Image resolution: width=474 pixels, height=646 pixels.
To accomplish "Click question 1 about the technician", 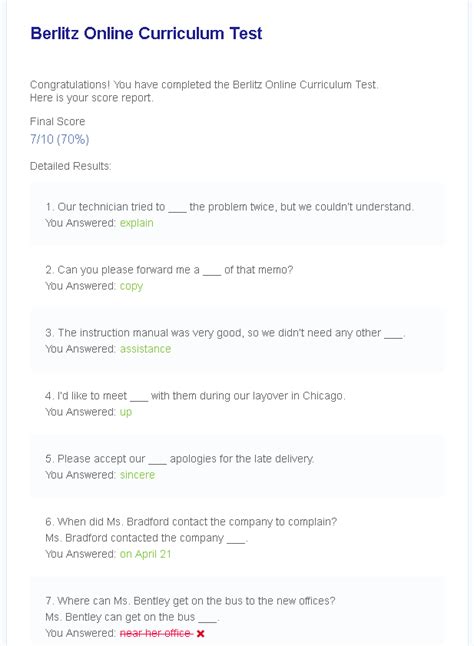I will (x=230, y=207).
